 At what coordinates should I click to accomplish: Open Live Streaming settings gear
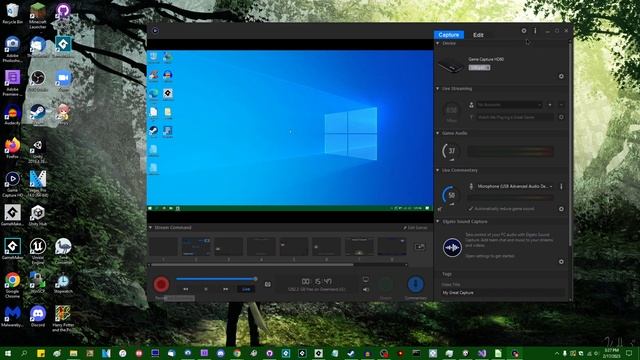[x=561, y=117]
